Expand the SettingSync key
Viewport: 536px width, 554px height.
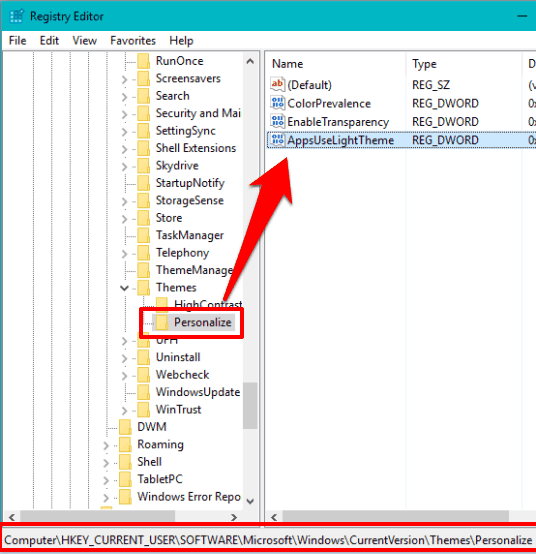pyautogui.click(x=124, y=131)
